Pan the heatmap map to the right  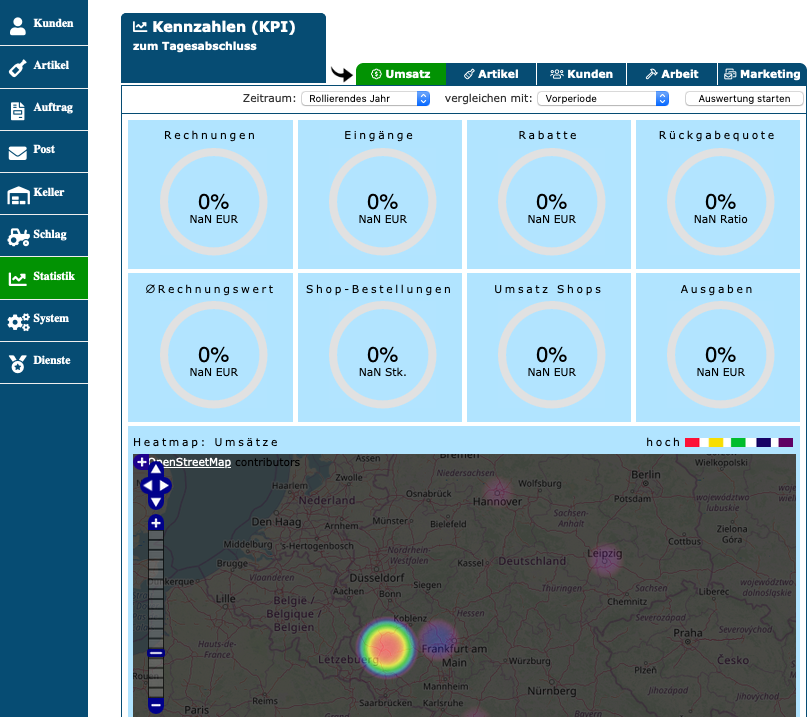pos(166,486)
